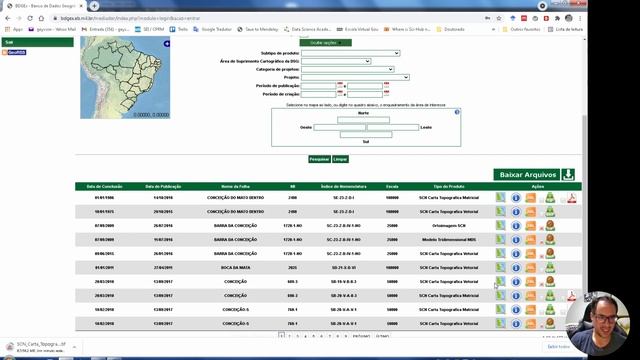Open Lista de leitura in bookmarks bar
Image resolution: width=640 pixels, height=360 pixels.
pyautogui.click(x=565, y=29)
